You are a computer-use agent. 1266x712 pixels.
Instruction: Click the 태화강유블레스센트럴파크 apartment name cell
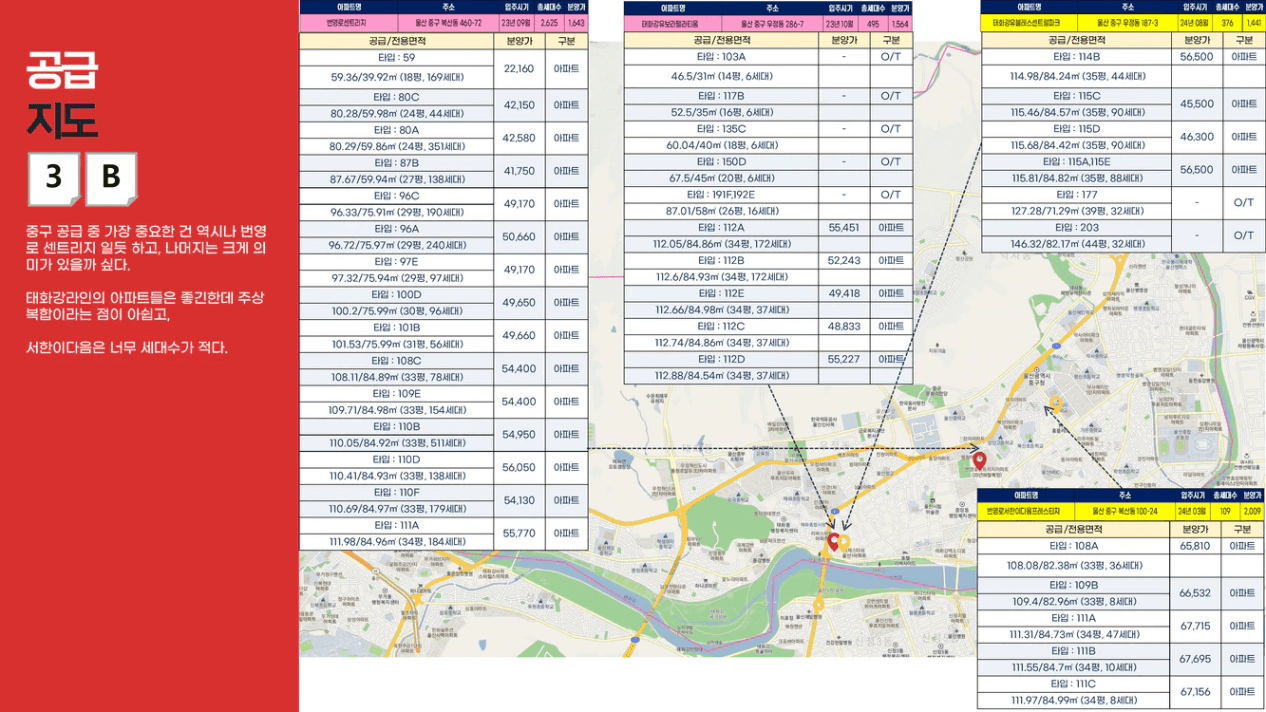tap(1029, 22)
